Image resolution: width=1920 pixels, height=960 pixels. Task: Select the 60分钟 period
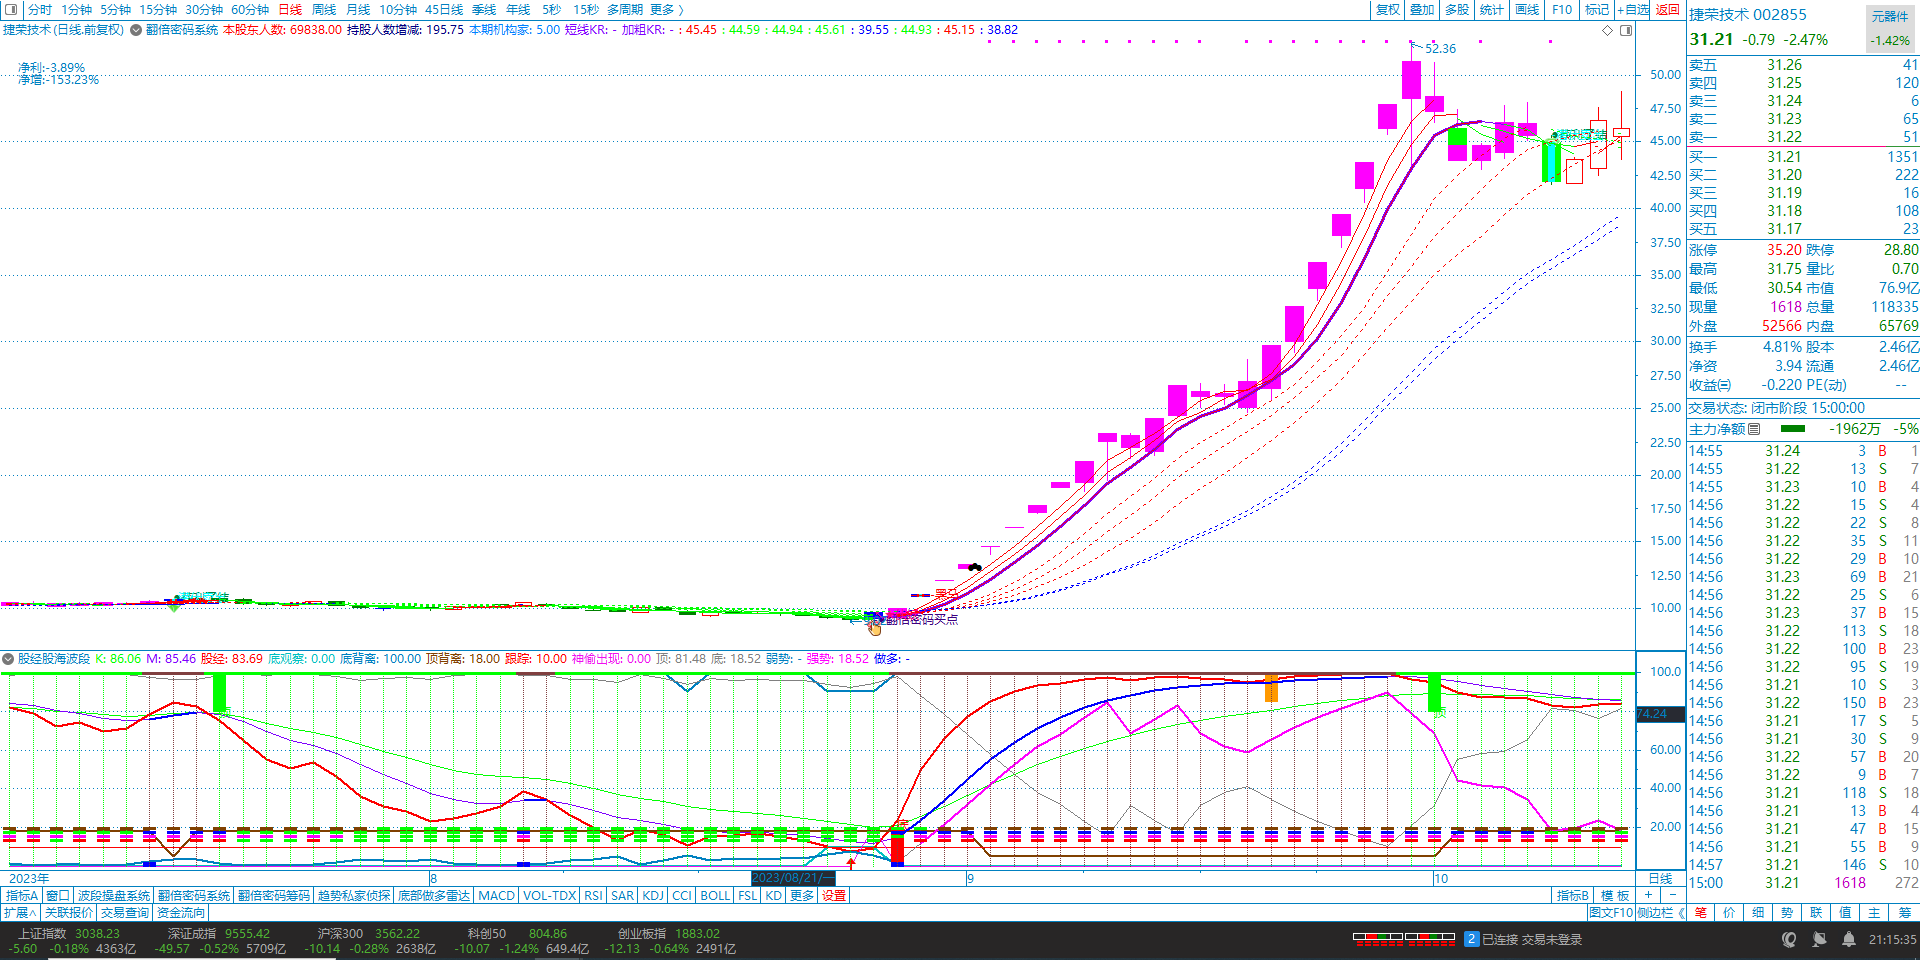pos(250,10)
